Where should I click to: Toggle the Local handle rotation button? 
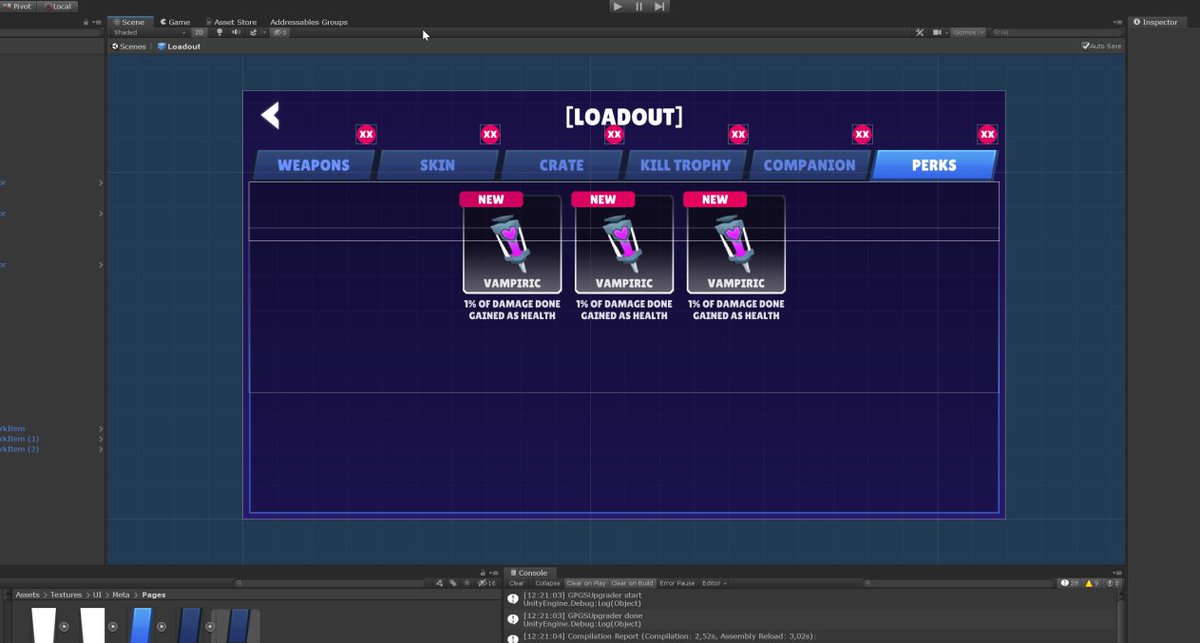point(57,6)
